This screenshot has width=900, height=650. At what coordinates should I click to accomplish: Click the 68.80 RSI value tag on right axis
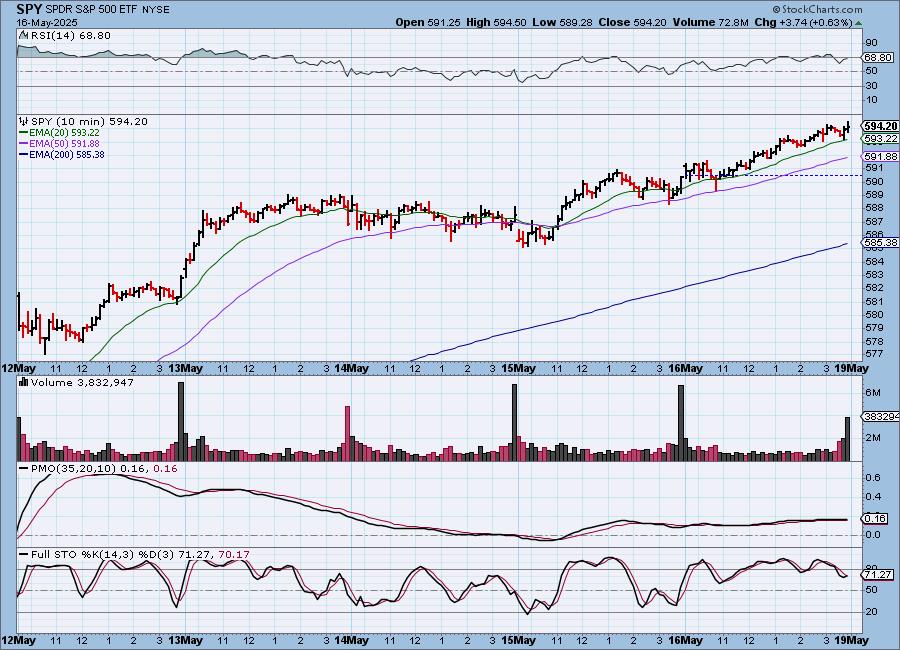coord(878,57)
